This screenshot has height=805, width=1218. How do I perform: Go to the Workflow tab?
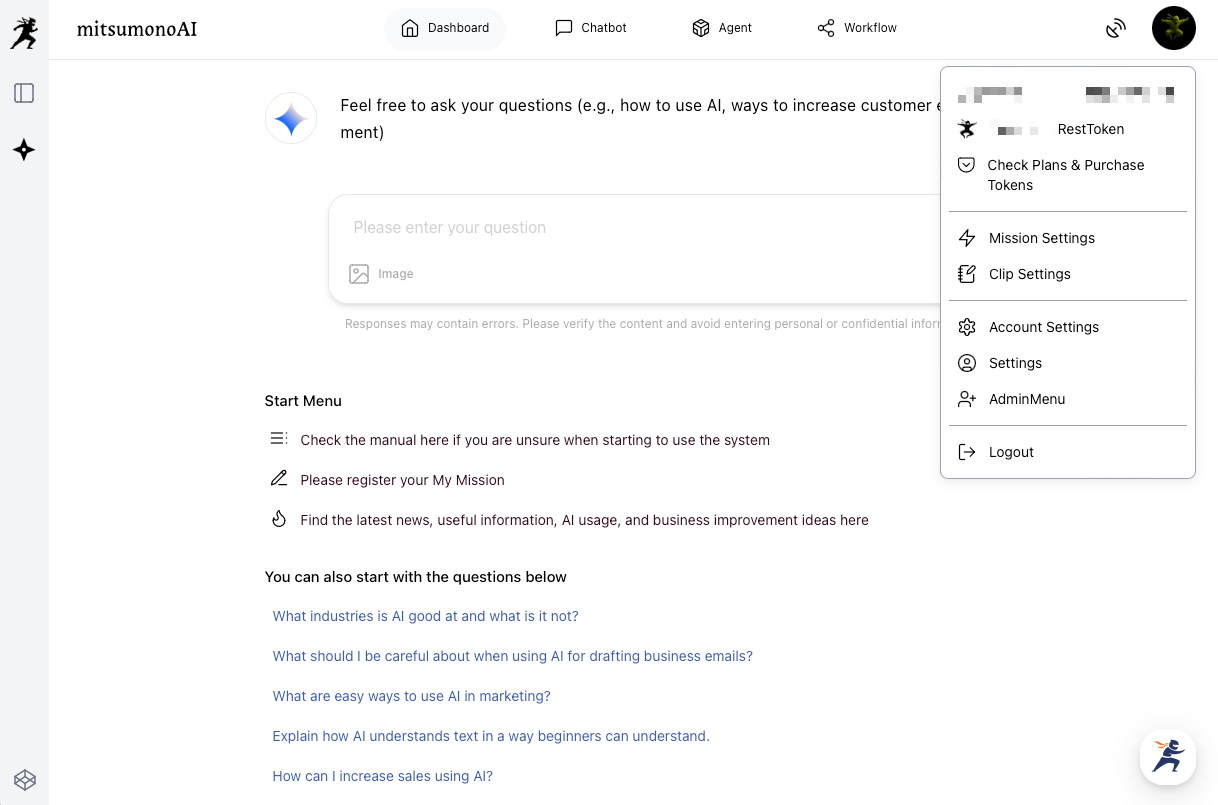pyautogui.click(x=857, y=28)
